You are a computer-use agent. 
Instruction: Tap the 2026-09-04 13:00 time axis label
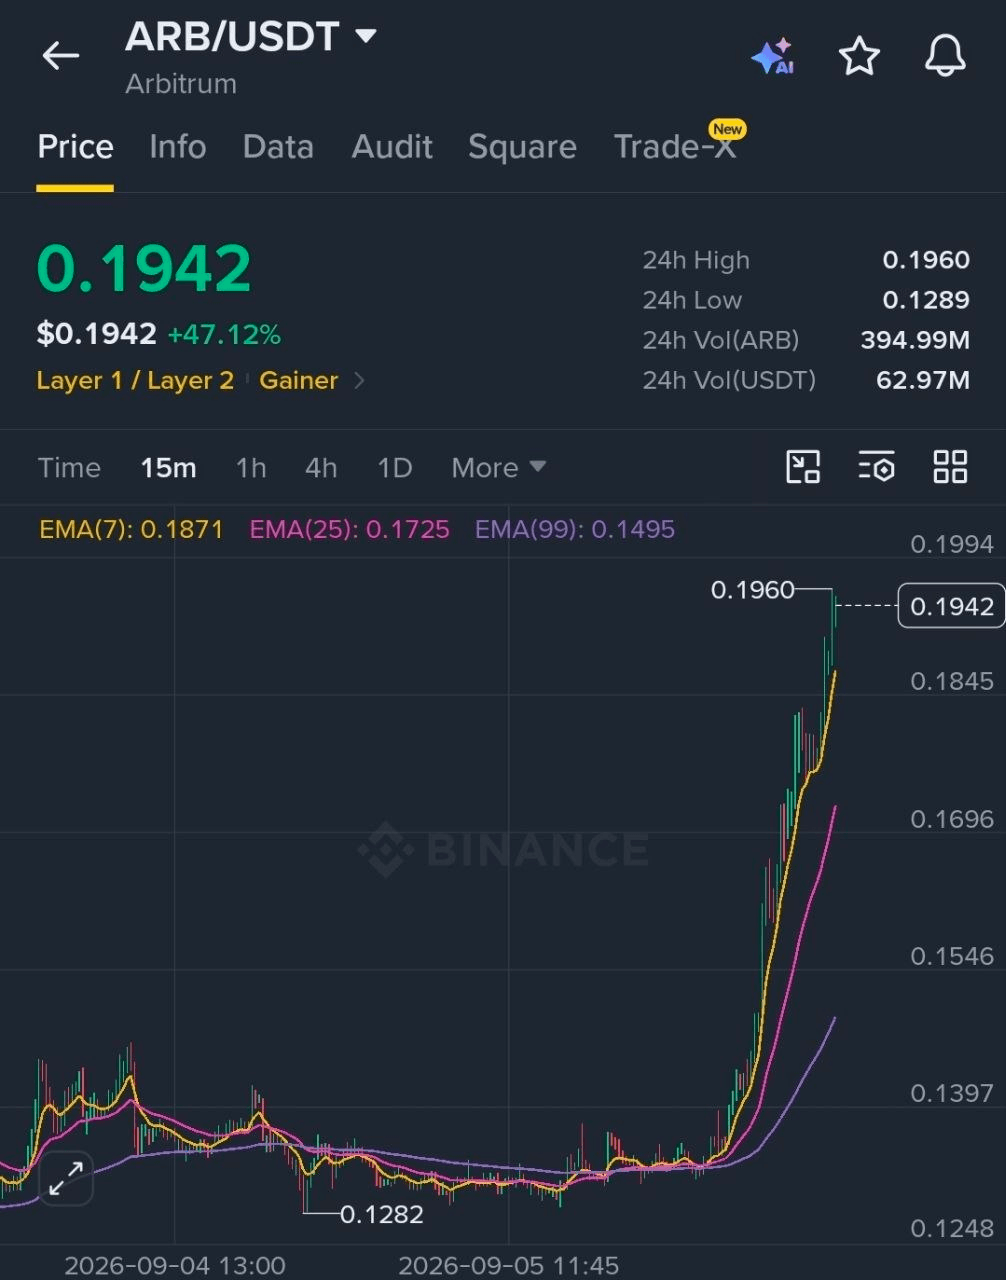click(x=175, y=1265)
